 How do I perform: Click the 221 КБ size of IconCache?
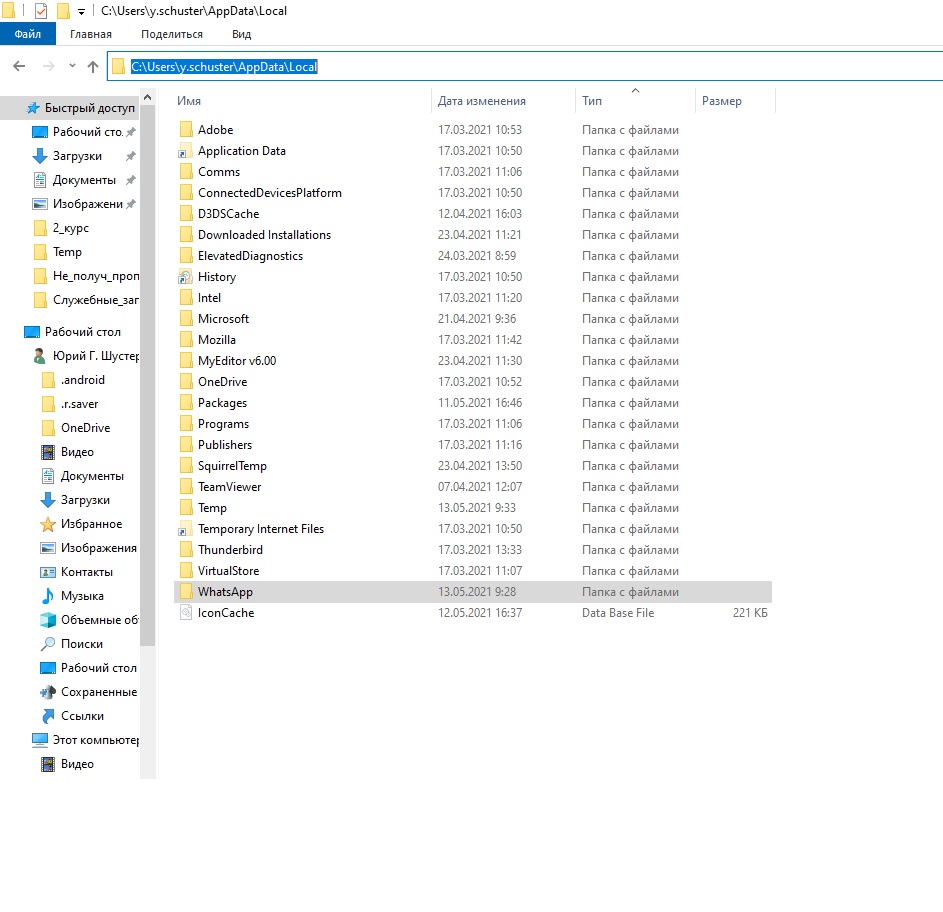pyautogui.click(x=750, y=613)
